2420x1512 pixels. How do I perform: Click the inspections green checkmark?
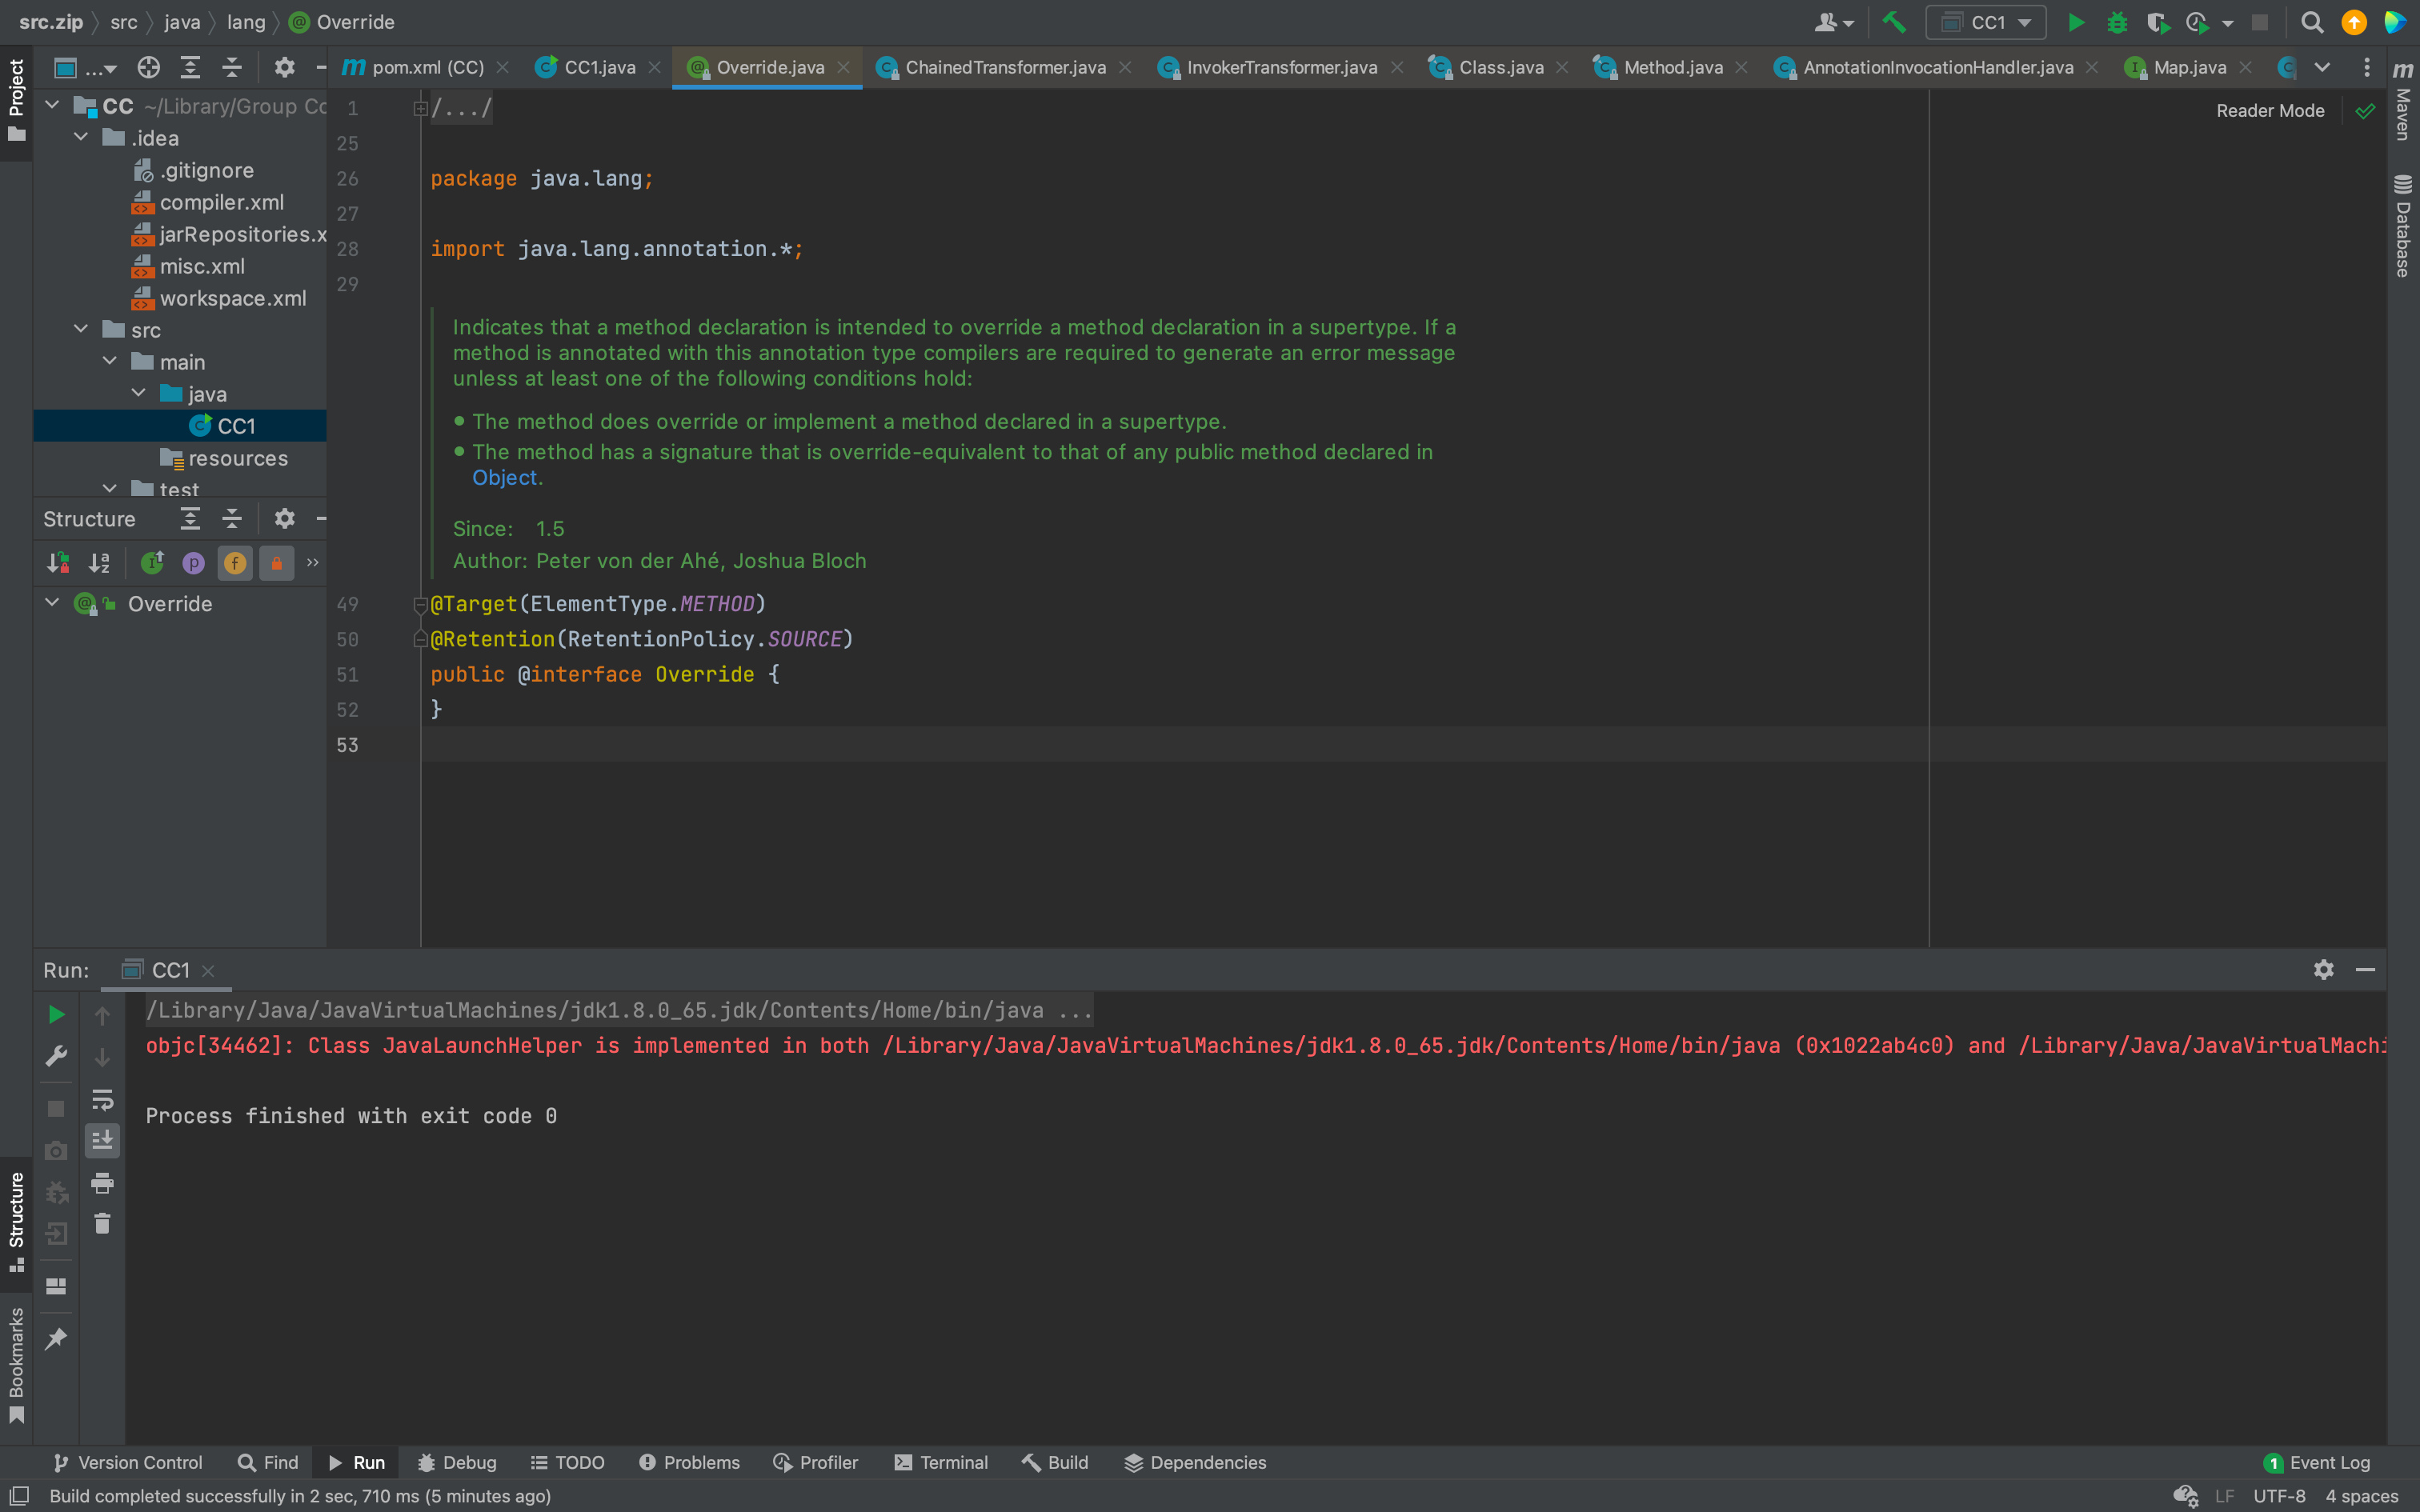tap(2365, 111)
